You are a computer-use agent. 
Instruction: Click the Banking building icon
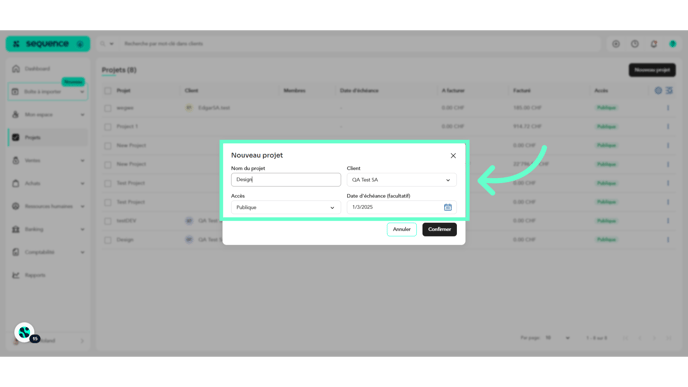(16, 229)
